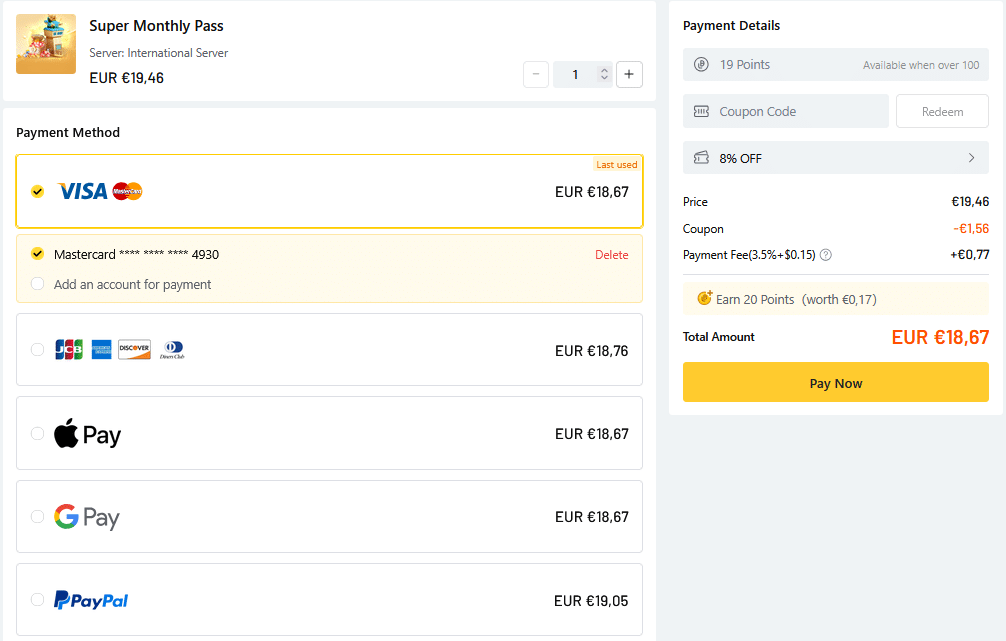Delete the saved Mastercard 4930
The height and width of the screenshot is (641, 1006).
pos(611,255)
